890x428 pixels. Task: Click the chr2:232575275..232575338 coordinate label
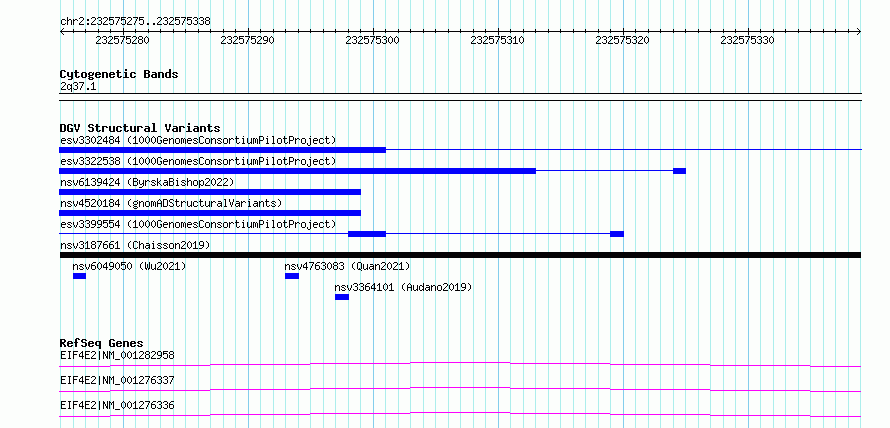point(135,22)
